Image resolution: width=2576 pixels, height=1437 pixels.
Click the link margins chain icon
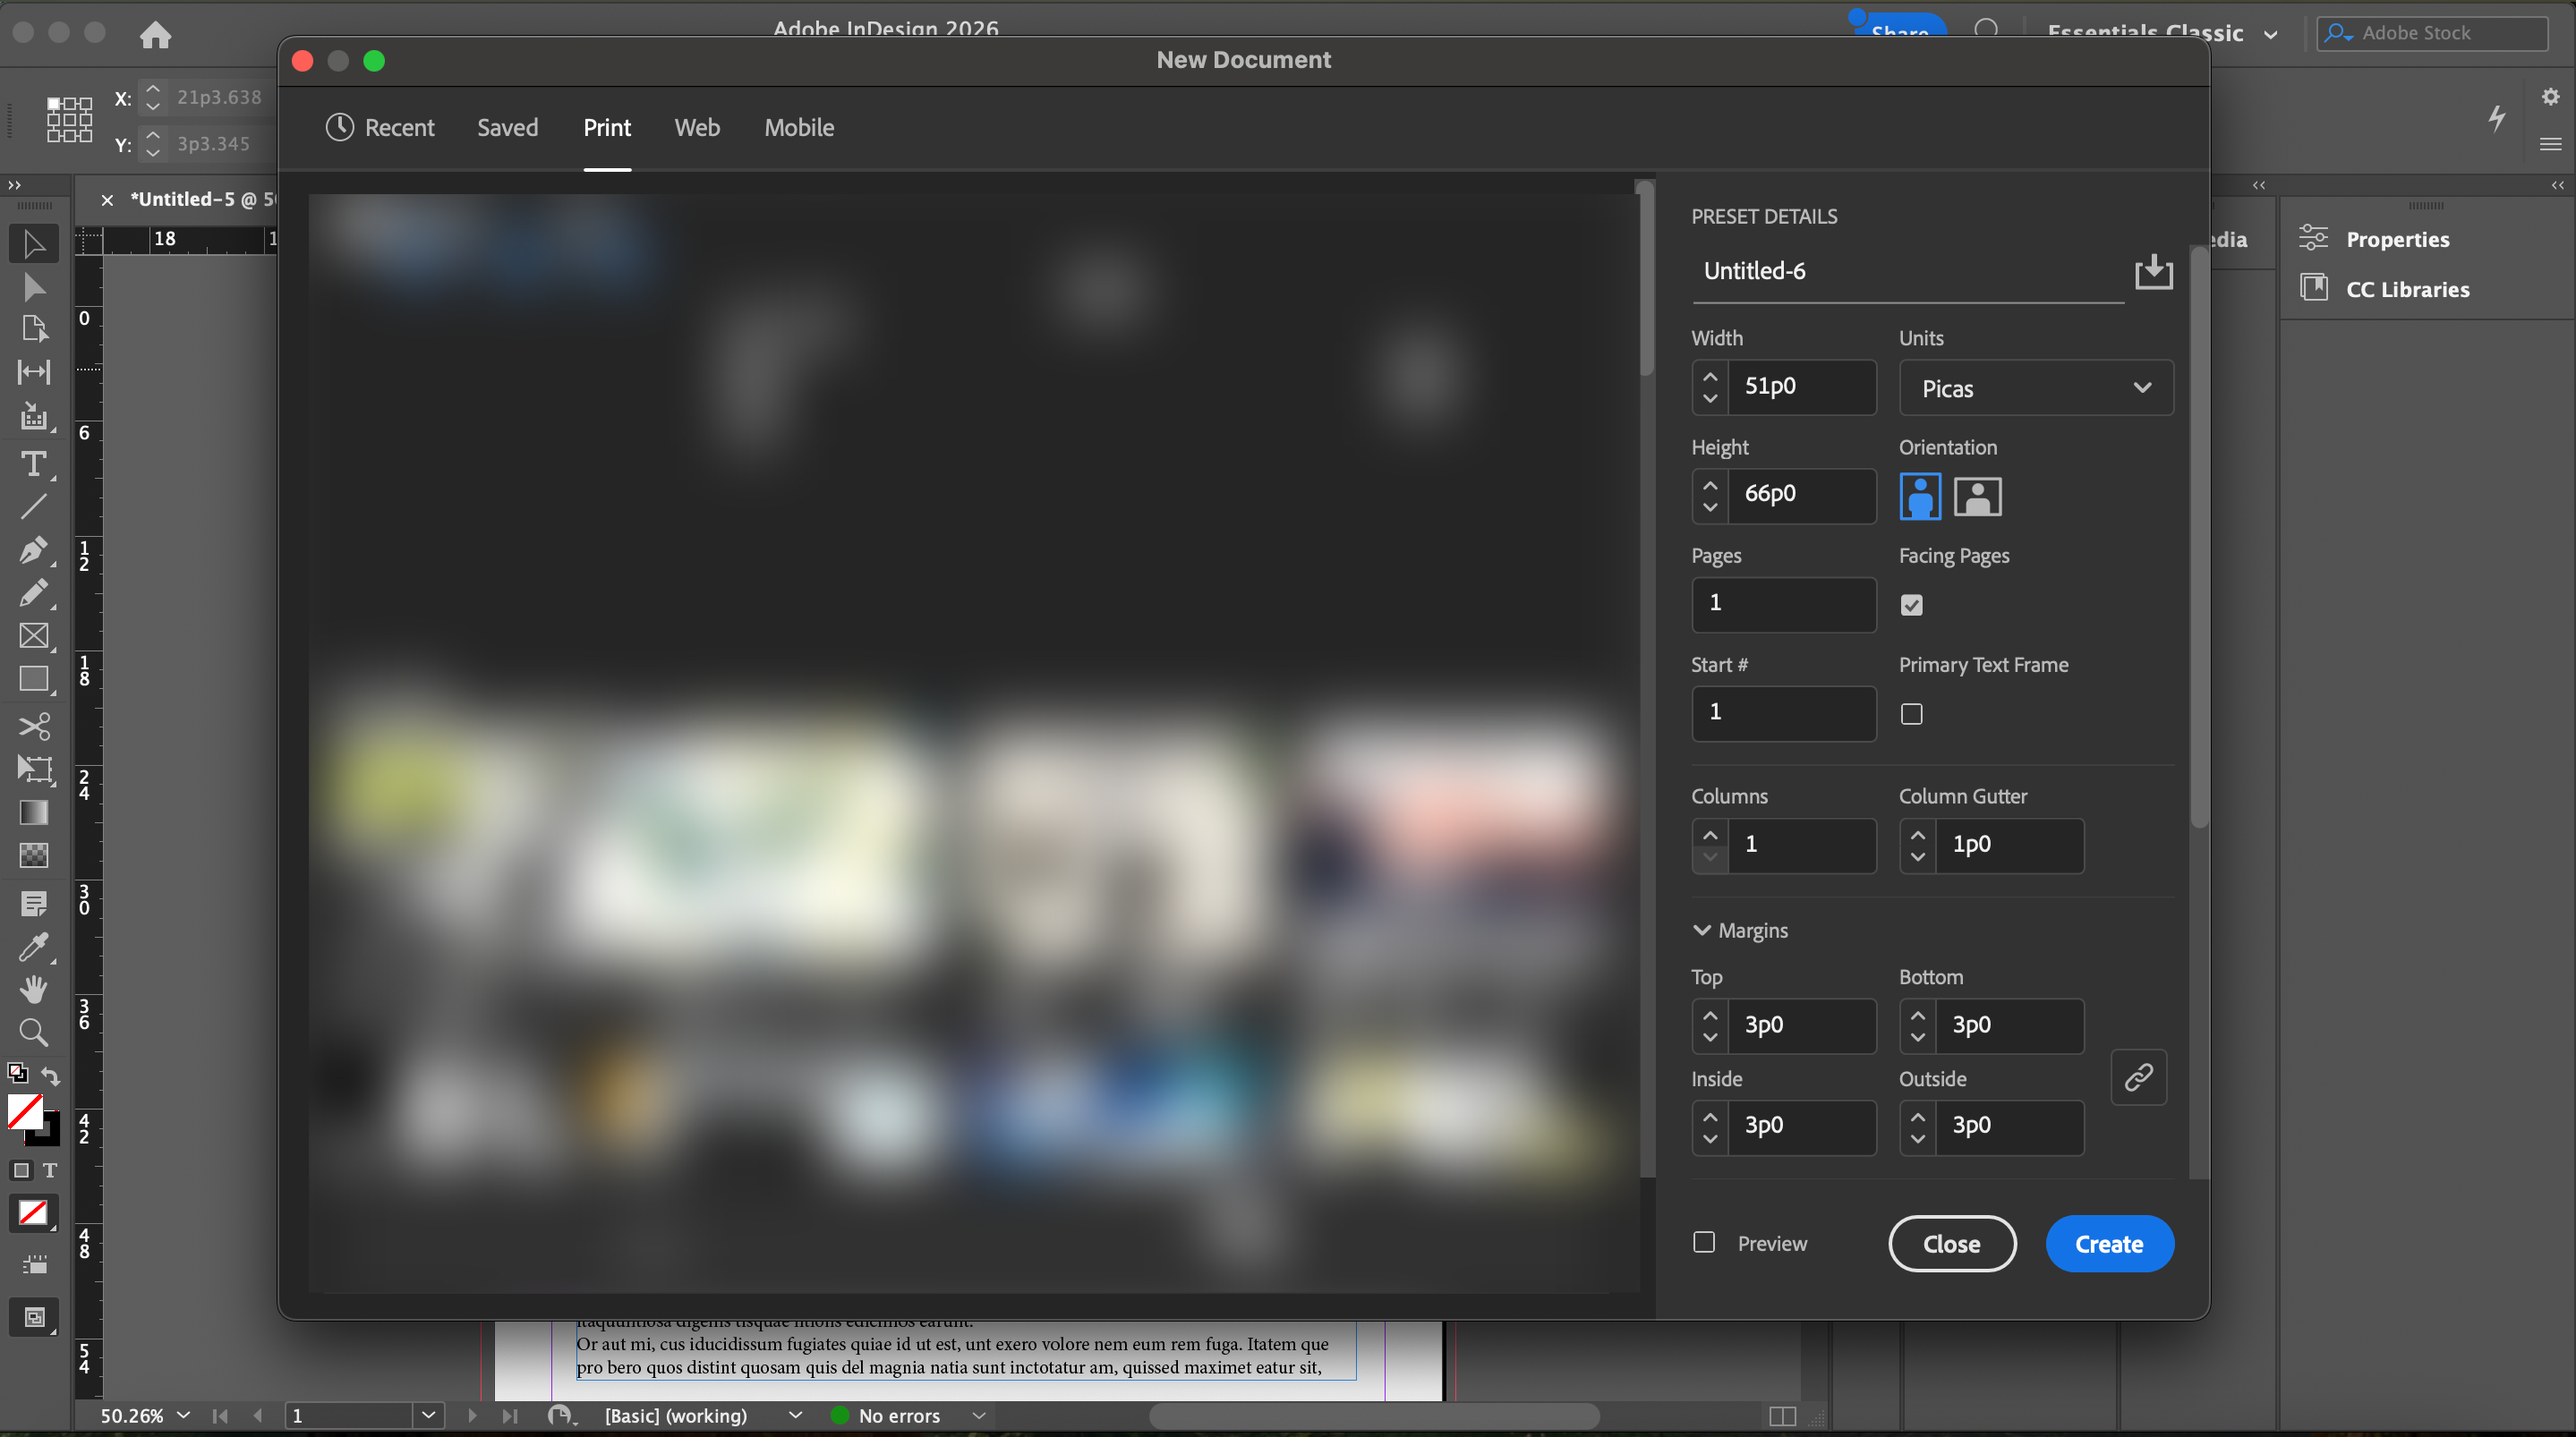[x=2138, y=1077]
